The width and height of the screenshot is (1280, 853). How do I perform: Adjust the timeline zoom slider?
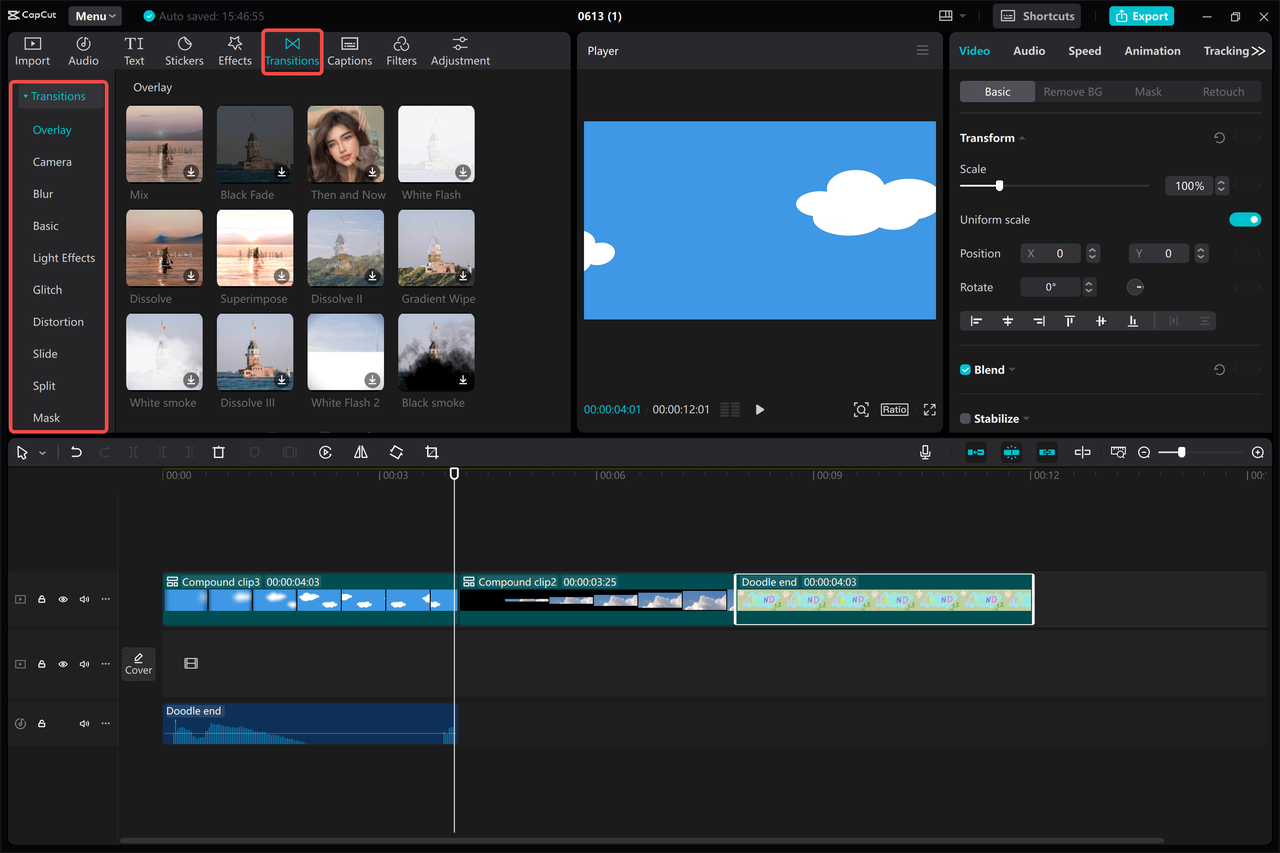tap(1183, 452)
